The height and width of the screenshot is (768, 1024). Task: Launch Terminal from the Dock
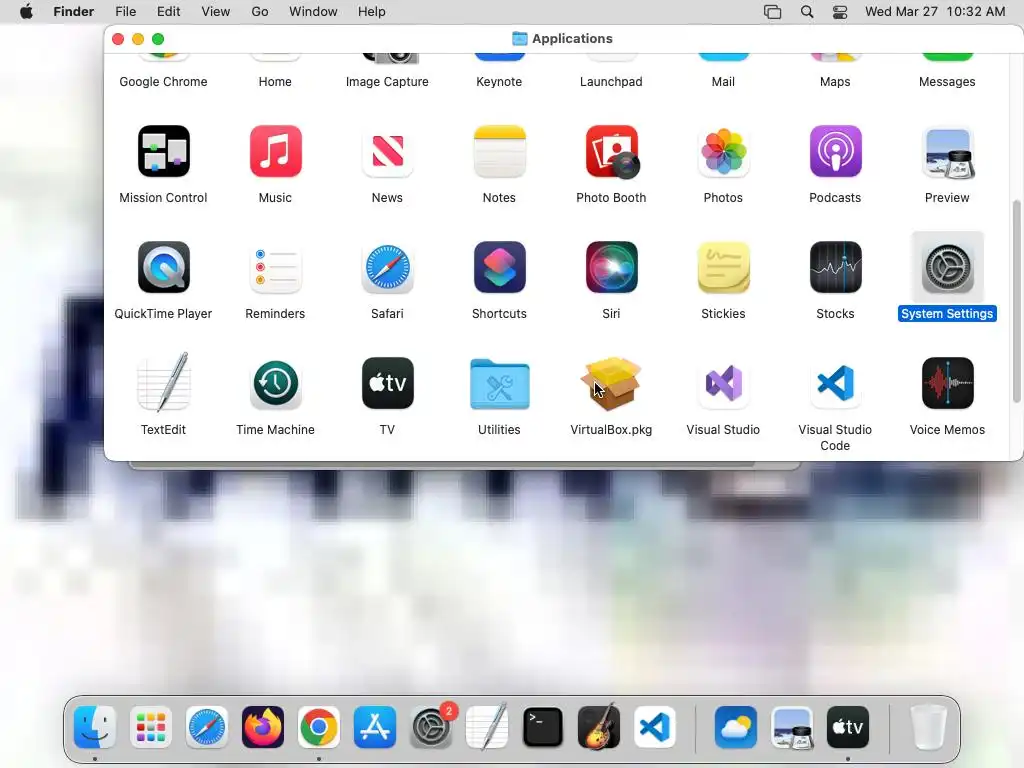pos(543,727)
